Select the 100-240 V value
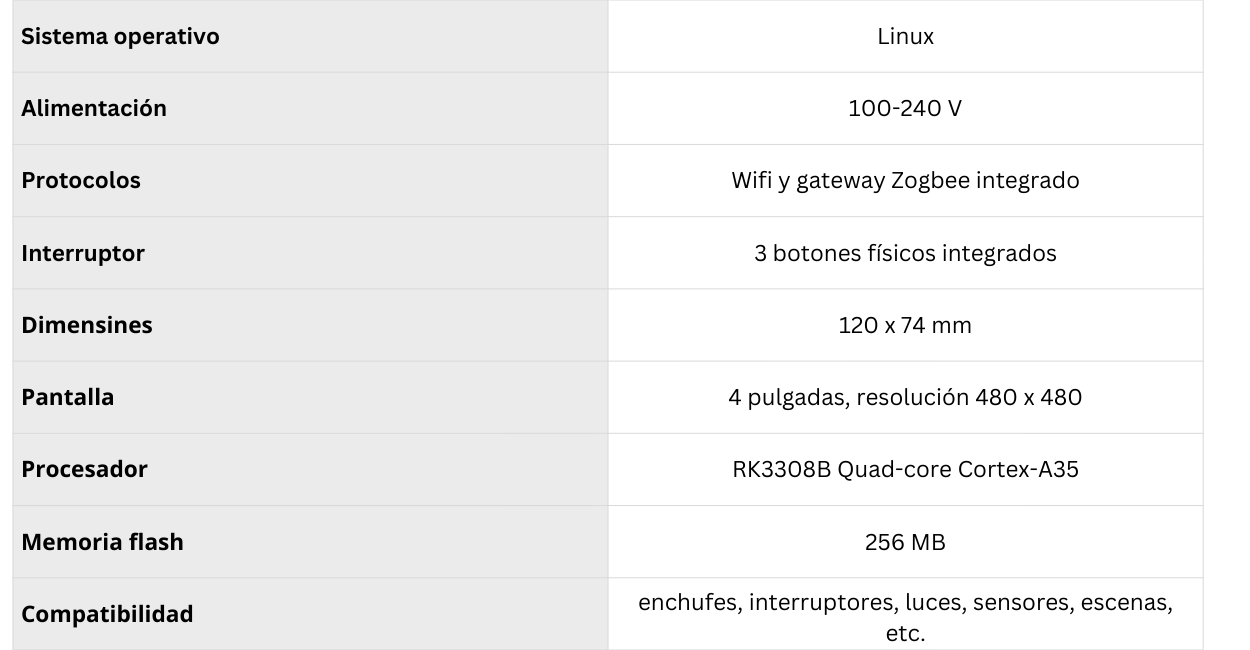 pyautogui.click(x=904, y=109)
